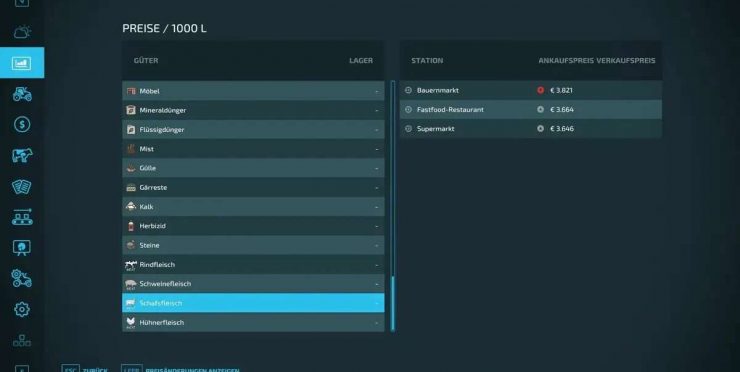Open the weather forecast sidebar icon

coord(22,32)
